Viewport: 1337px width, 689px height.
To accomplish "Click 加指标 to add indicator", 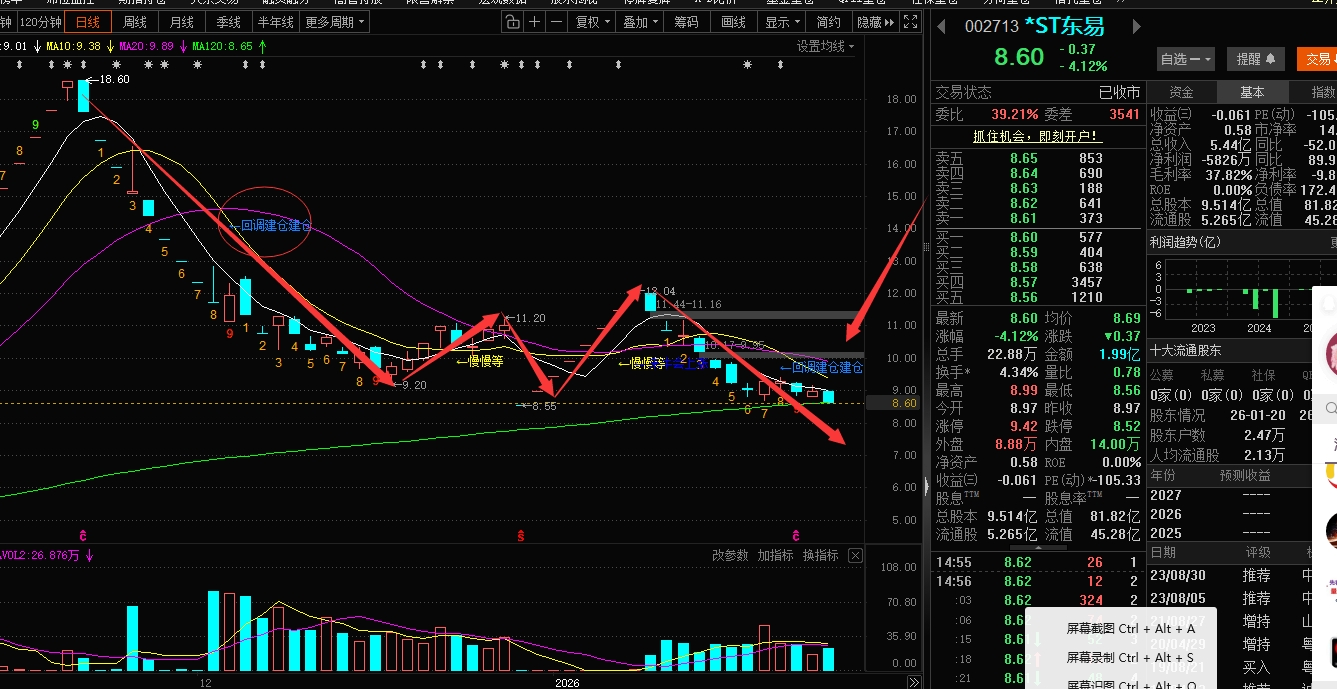I will pyautogui.click(x=775, y=555).
